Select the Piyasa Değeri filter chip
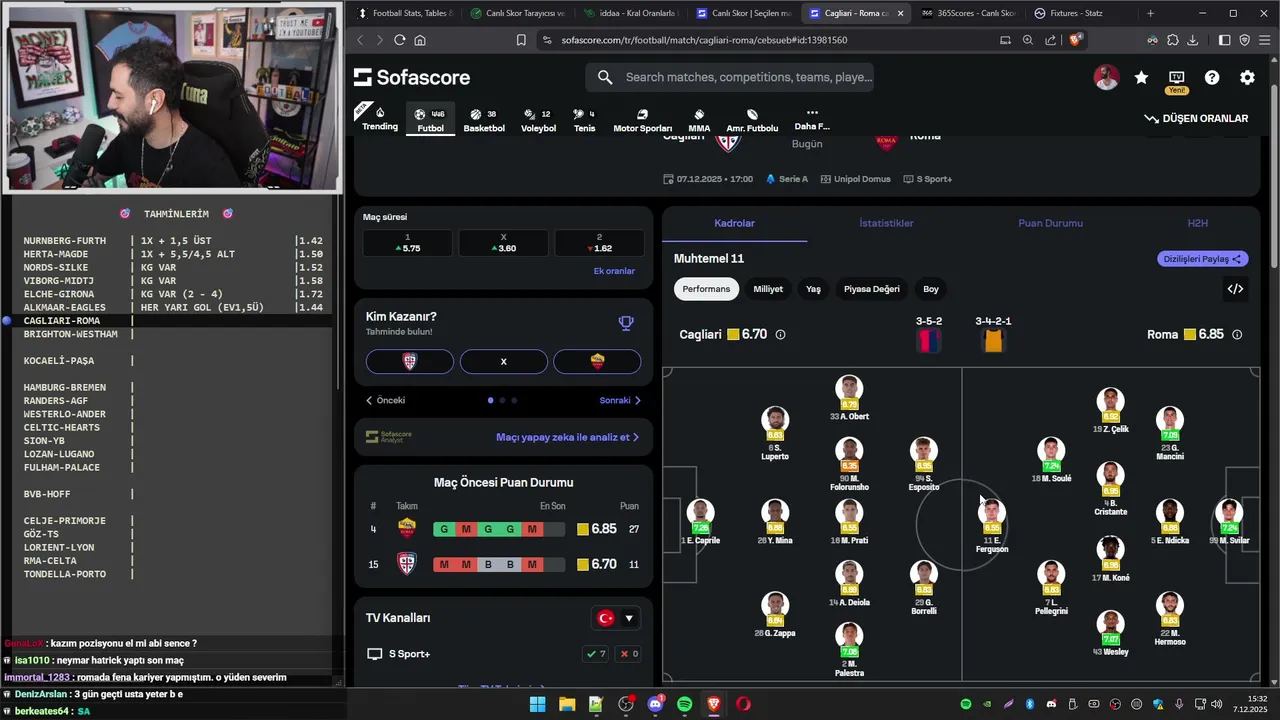Image resolution: width=1280 pixels, height=720 pixels. click(x=872, y=289)
